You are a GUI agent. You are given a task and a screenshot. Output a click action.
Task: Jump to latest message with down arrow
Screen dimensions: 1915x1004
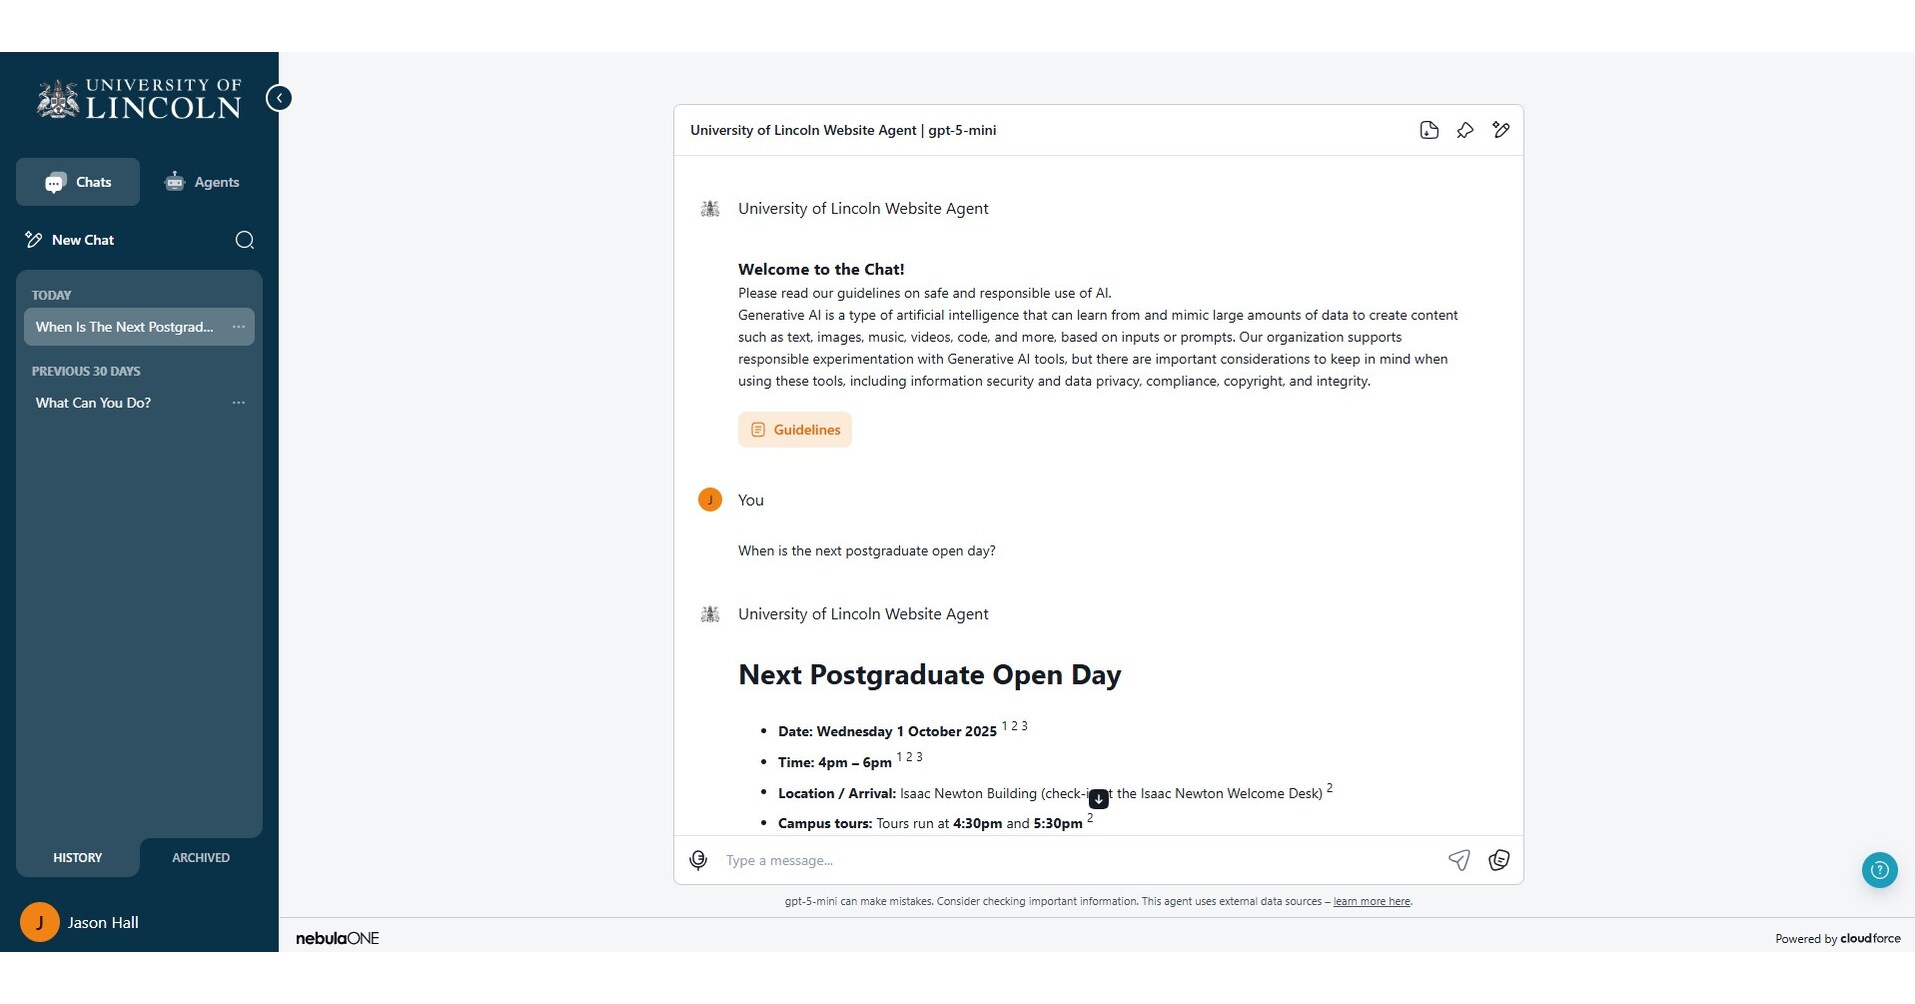point(1098,799)
